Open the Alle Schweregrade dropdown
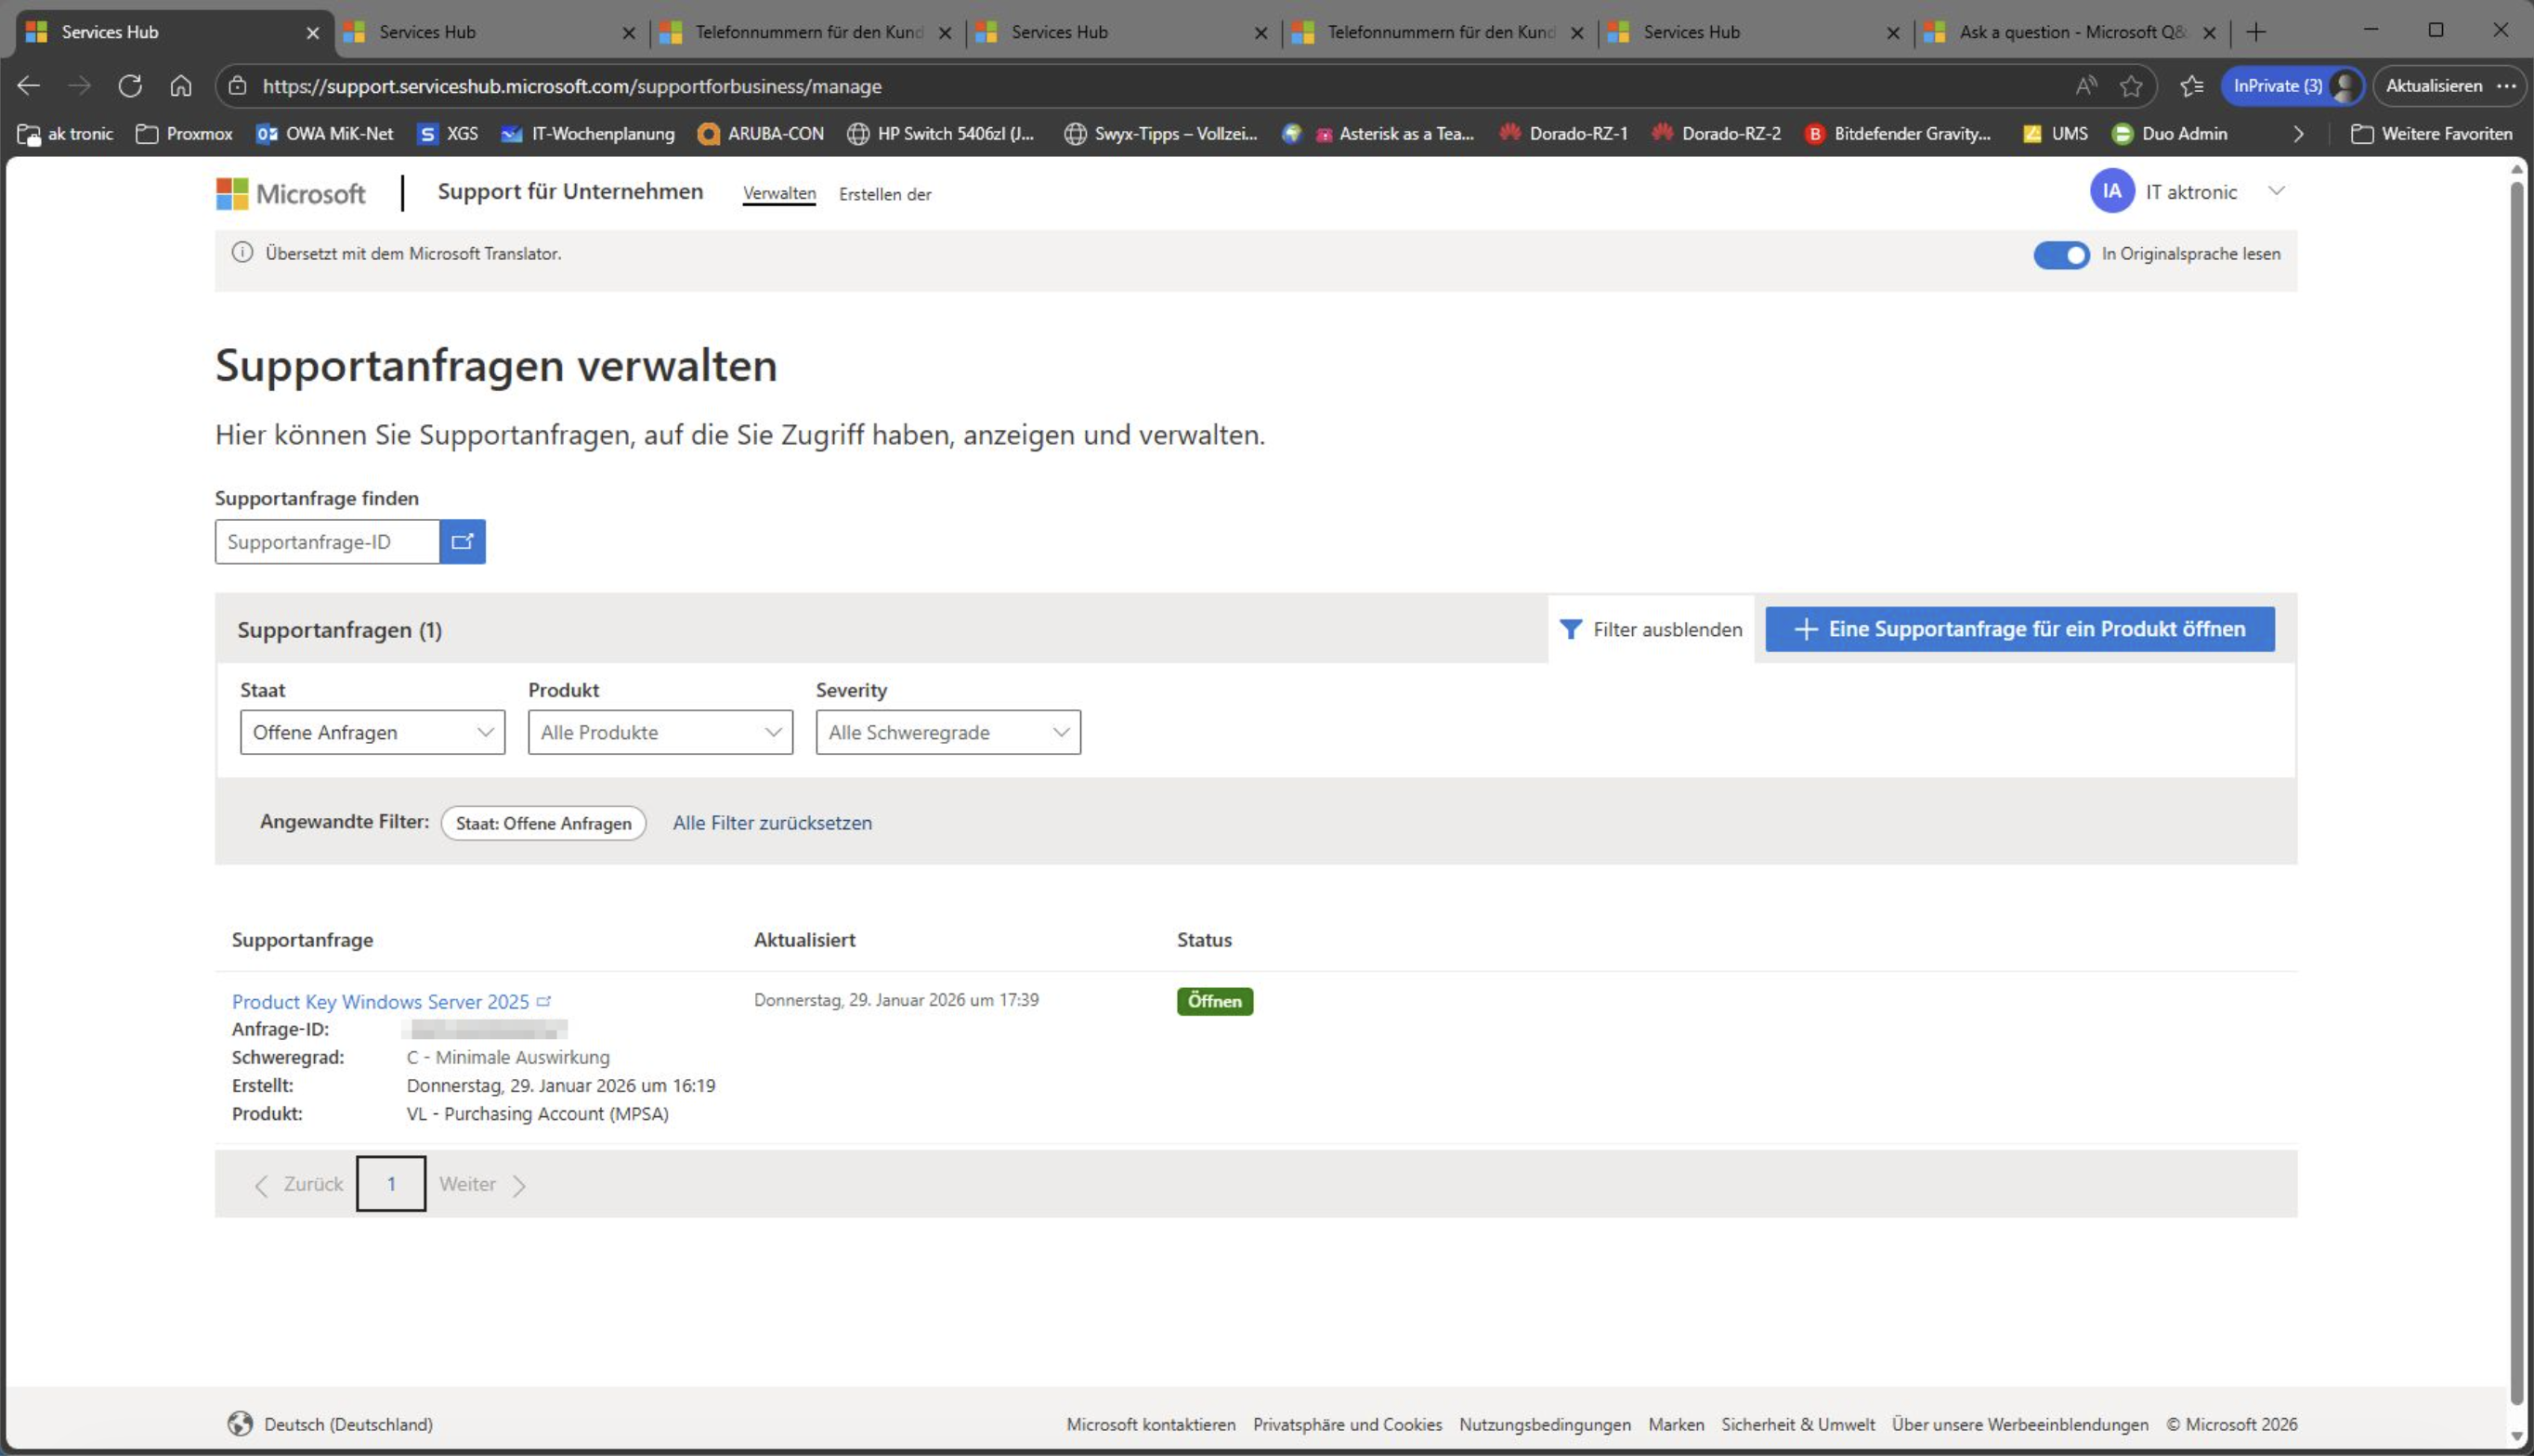 [948, 732]
